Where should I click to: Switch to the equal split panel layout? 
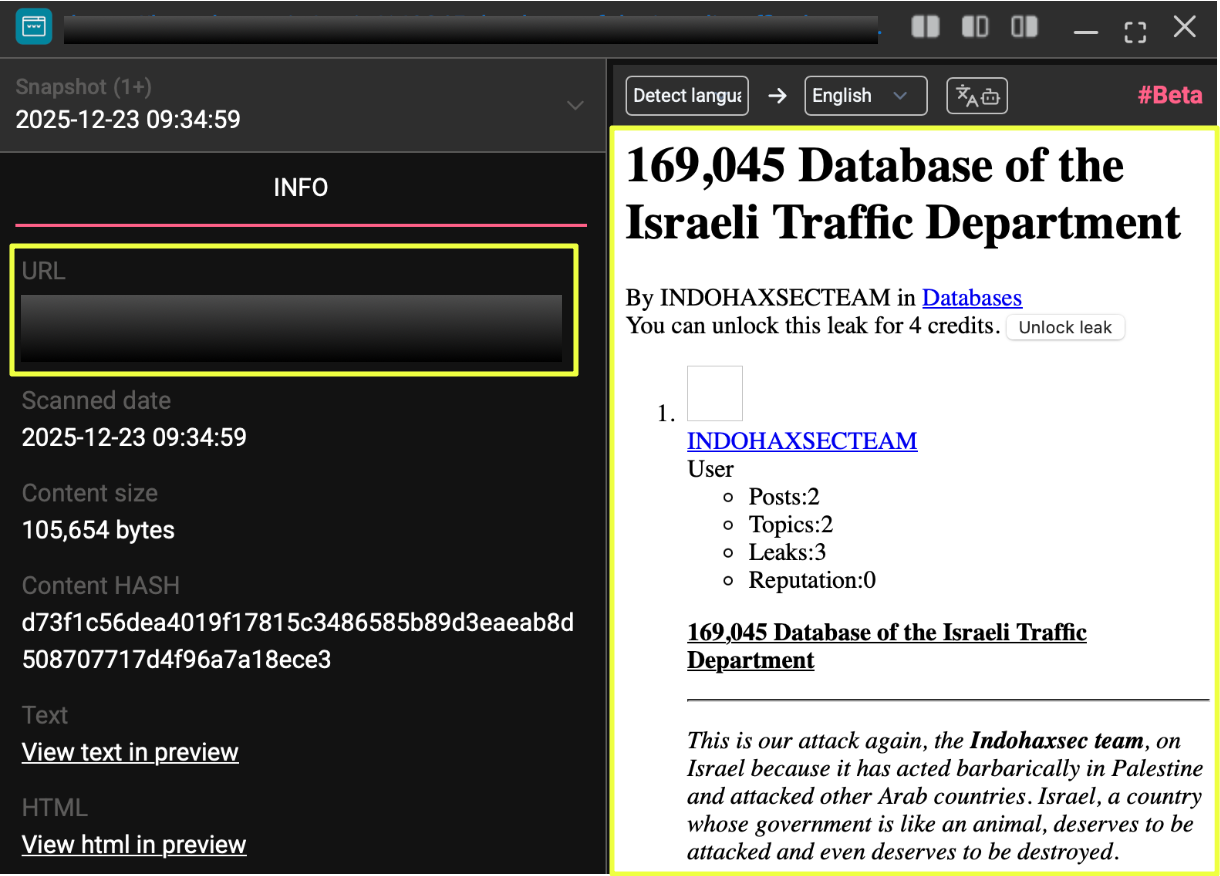(x=925, y=27)
